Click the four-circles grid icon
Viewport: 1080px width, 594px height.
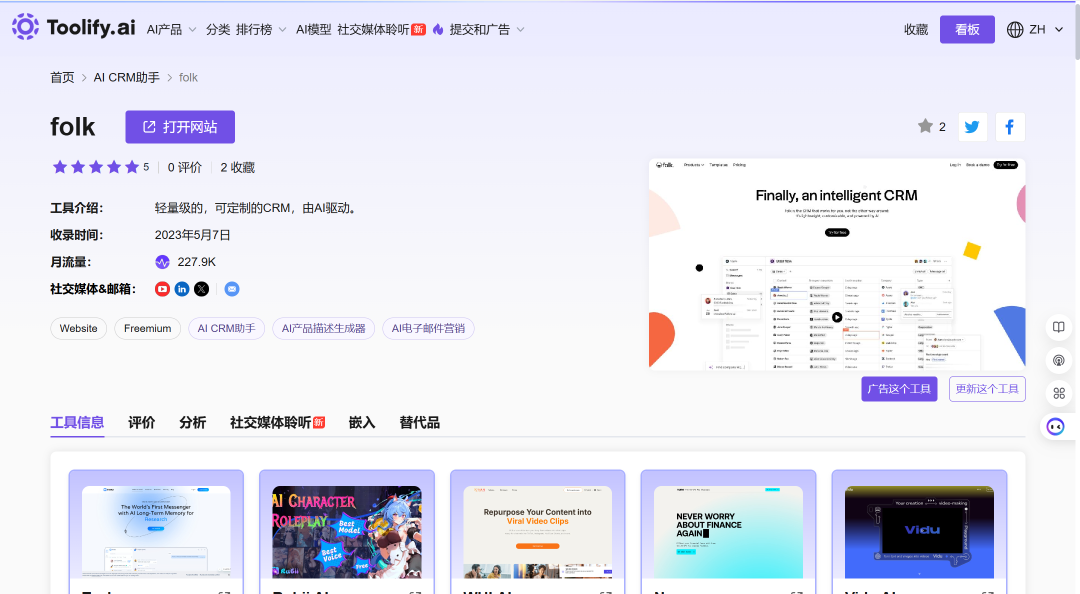click(x=1059, y=393)
